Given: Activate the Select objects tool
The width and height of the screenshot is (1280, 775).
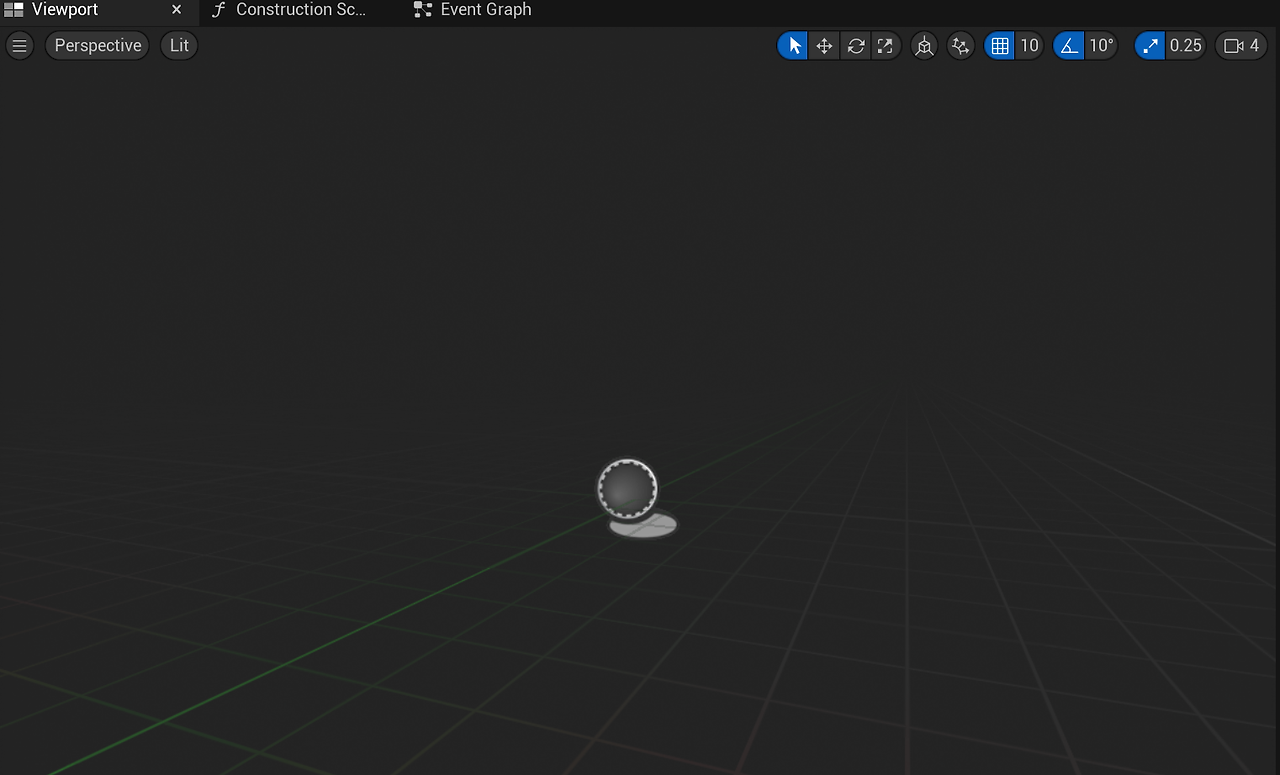Looking at the screenshot, I should pyautogui.click(x=793, y=45).
